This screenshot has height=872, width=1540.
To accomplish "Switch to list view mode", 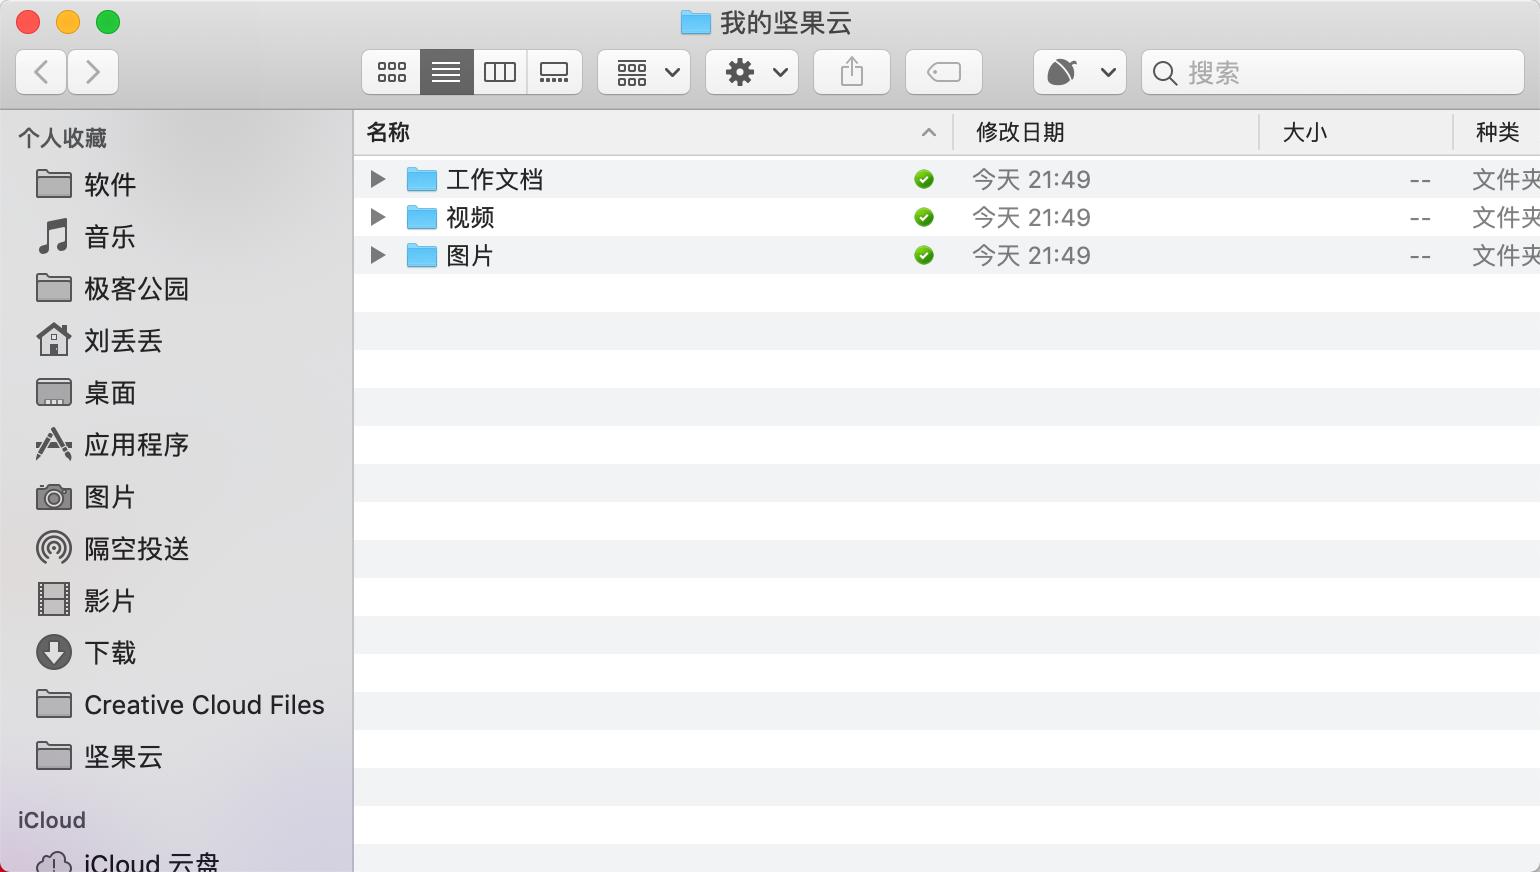I will pyautogui.click(x=446, y=72).
